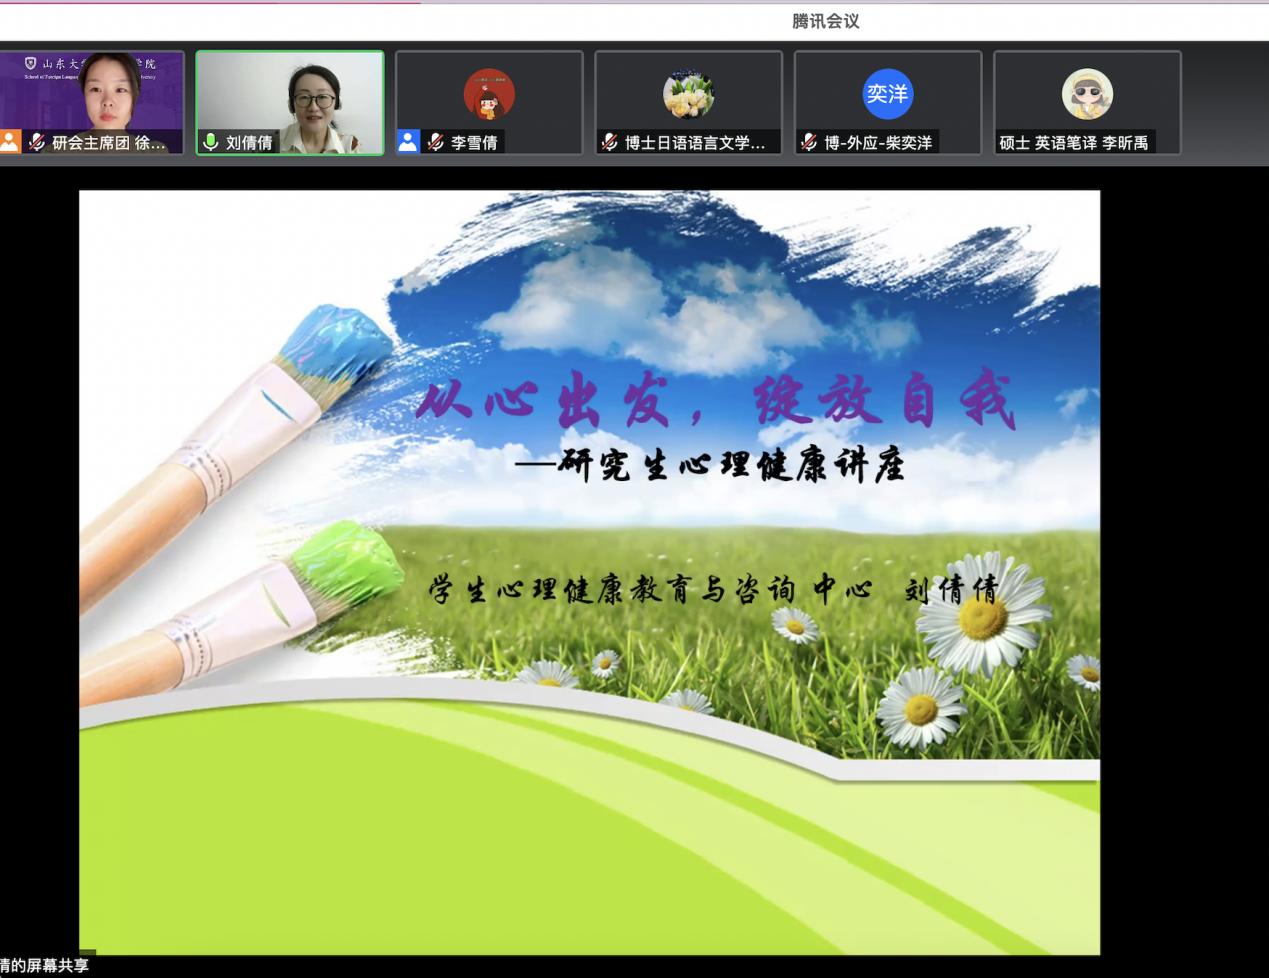Click muted microphone icon beside 研会主席团
Screen dimensions: 1269x978
coord(37,142)
